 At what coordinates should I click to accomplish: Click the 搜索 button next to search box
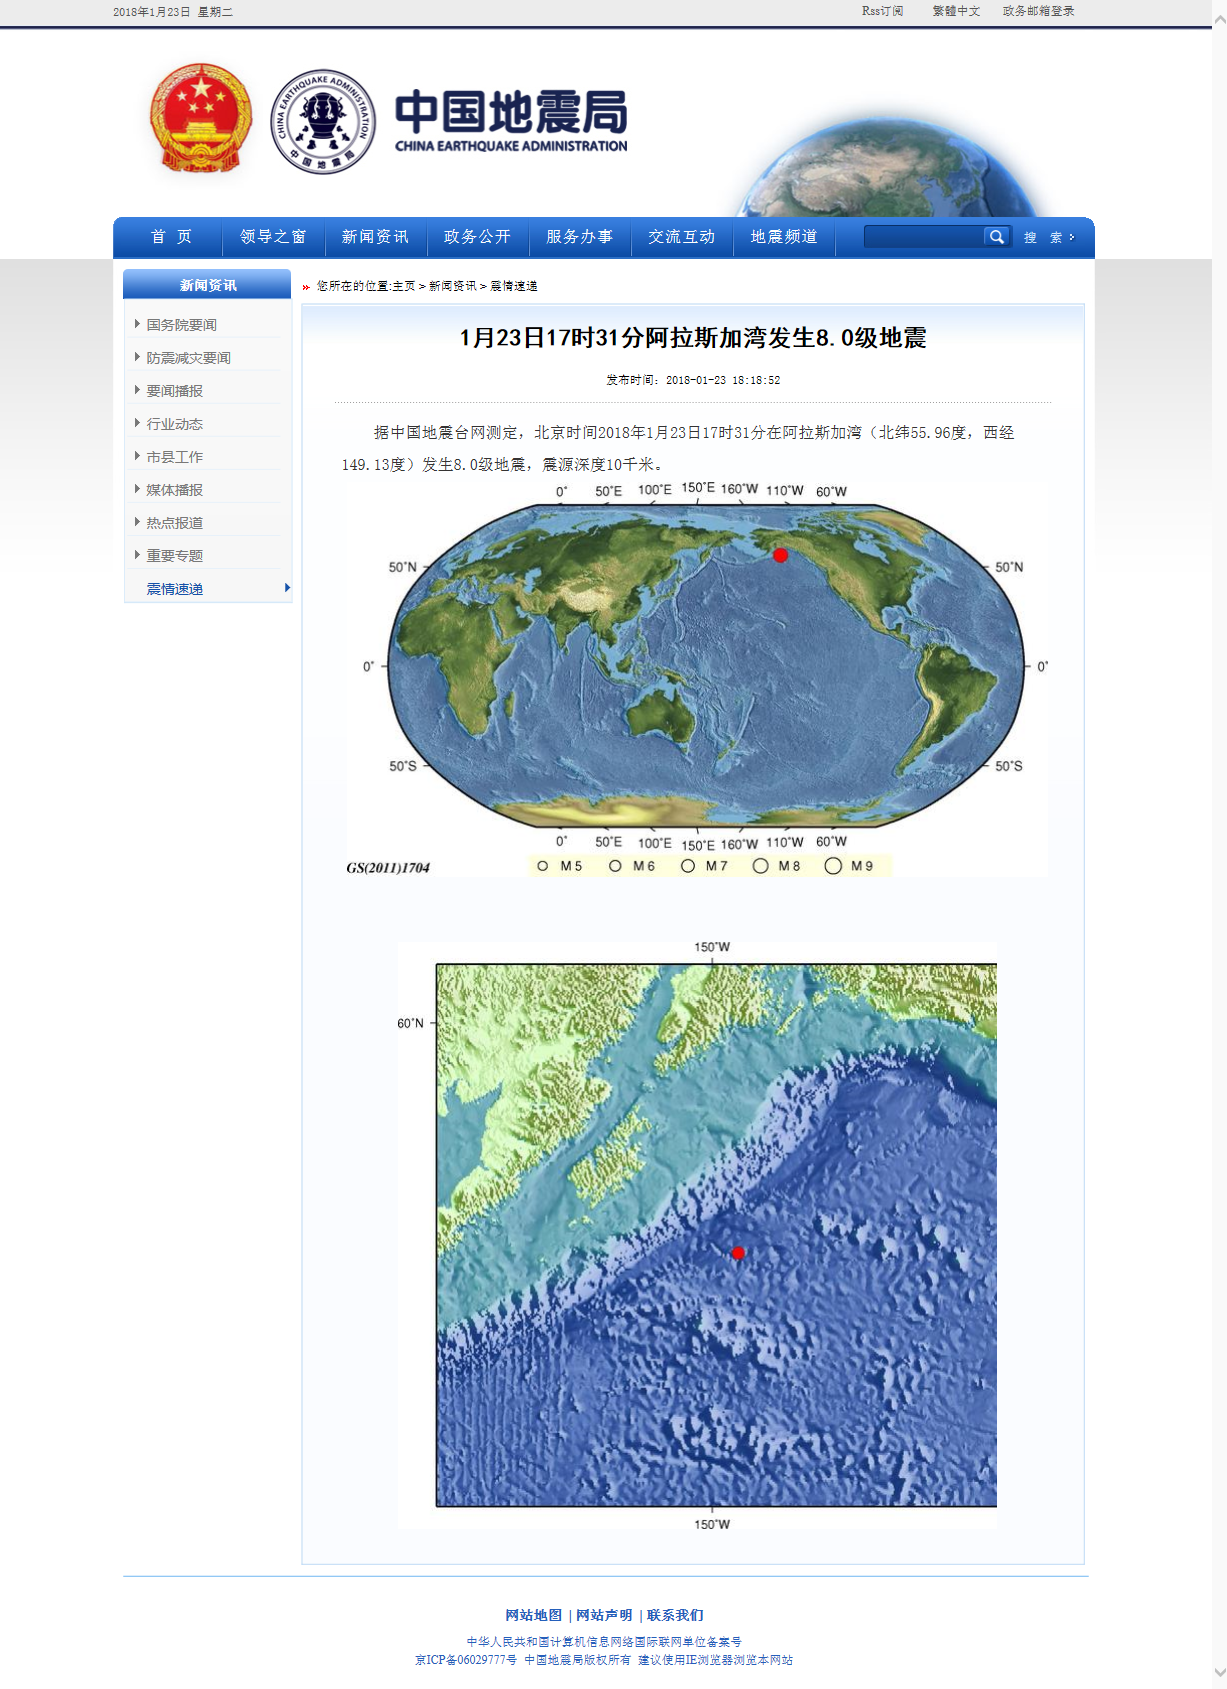point(1048,238)
